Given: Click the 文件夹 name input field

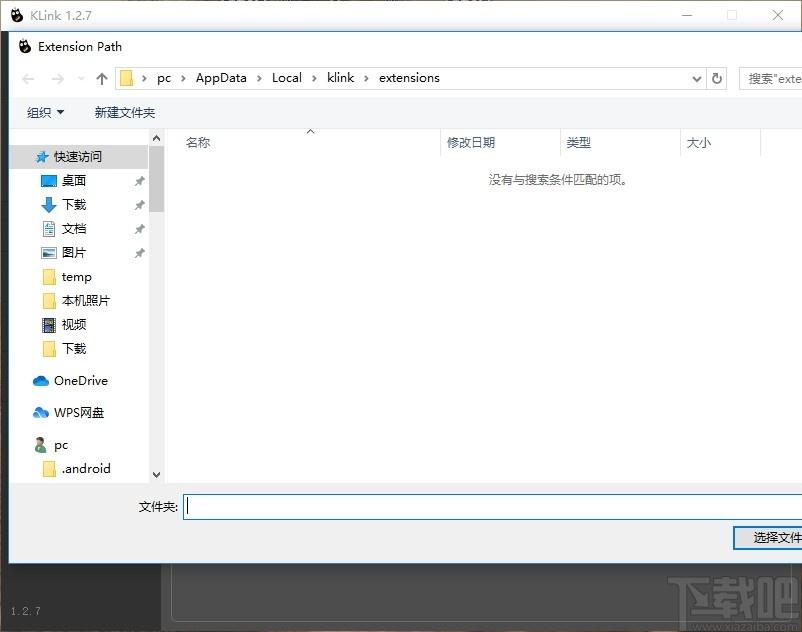Looking at the screenshot, I should (493, 507).
